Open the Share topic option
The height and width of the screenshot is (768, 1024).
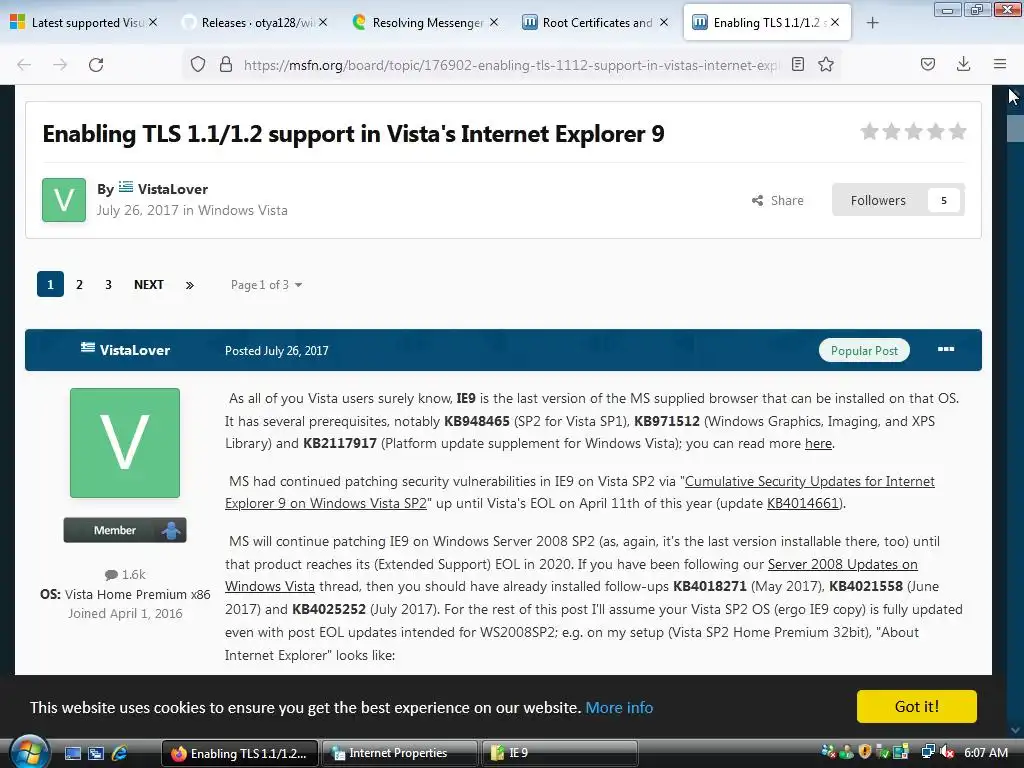[778, 200]
